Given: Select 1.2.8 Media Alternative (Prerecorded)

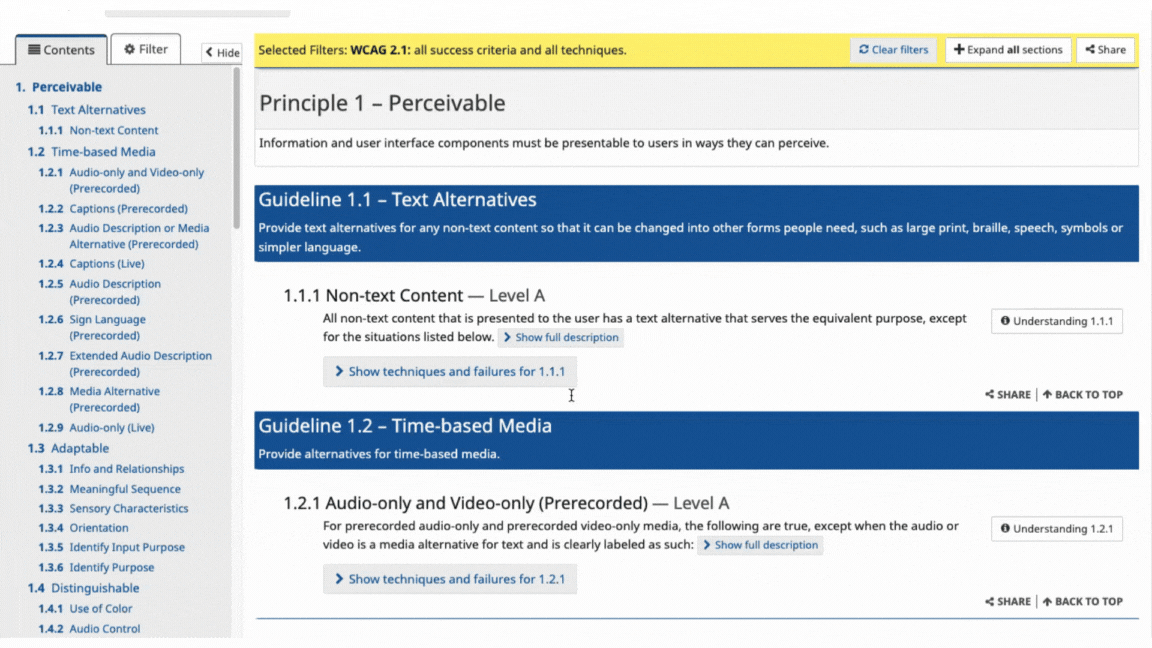Looking at the screenshot, I should (x=99, y=399).
